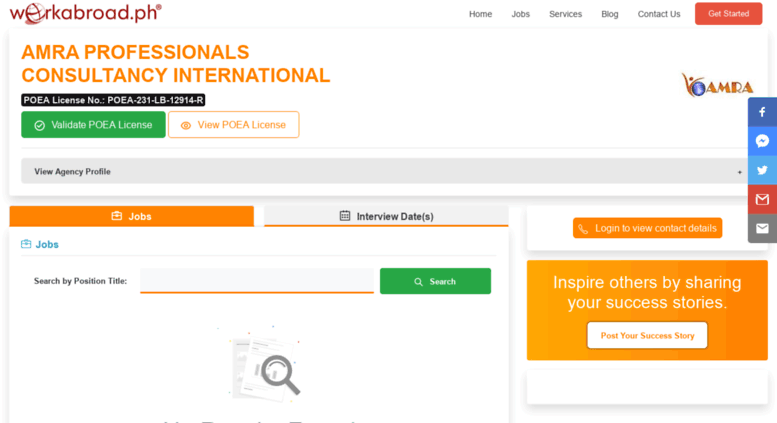Open the Jobs navigation menu item
The image size is (777, 423).
tap(520, 14)
